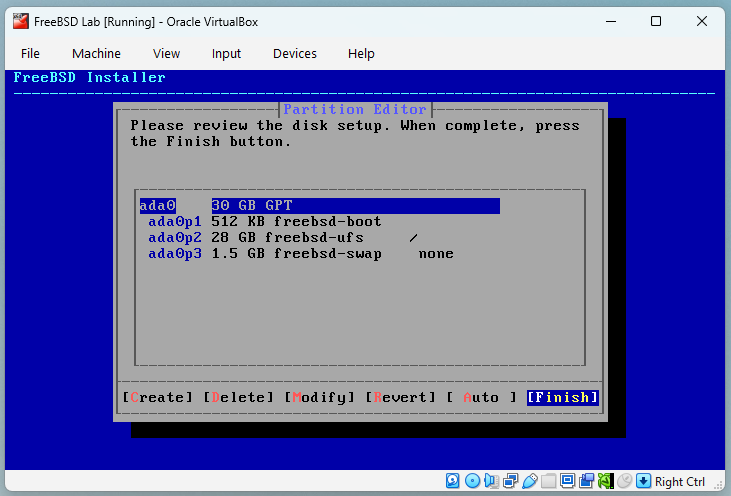This screenshot has width=731, height=496.
Task: Click the green CPU execution status icon
Action: coord(606,481)
